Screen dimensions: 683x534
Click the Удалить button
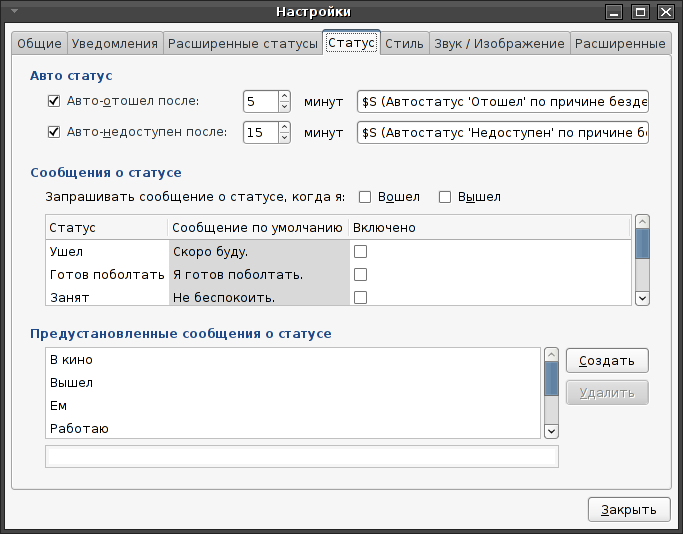tap(607, 393)
